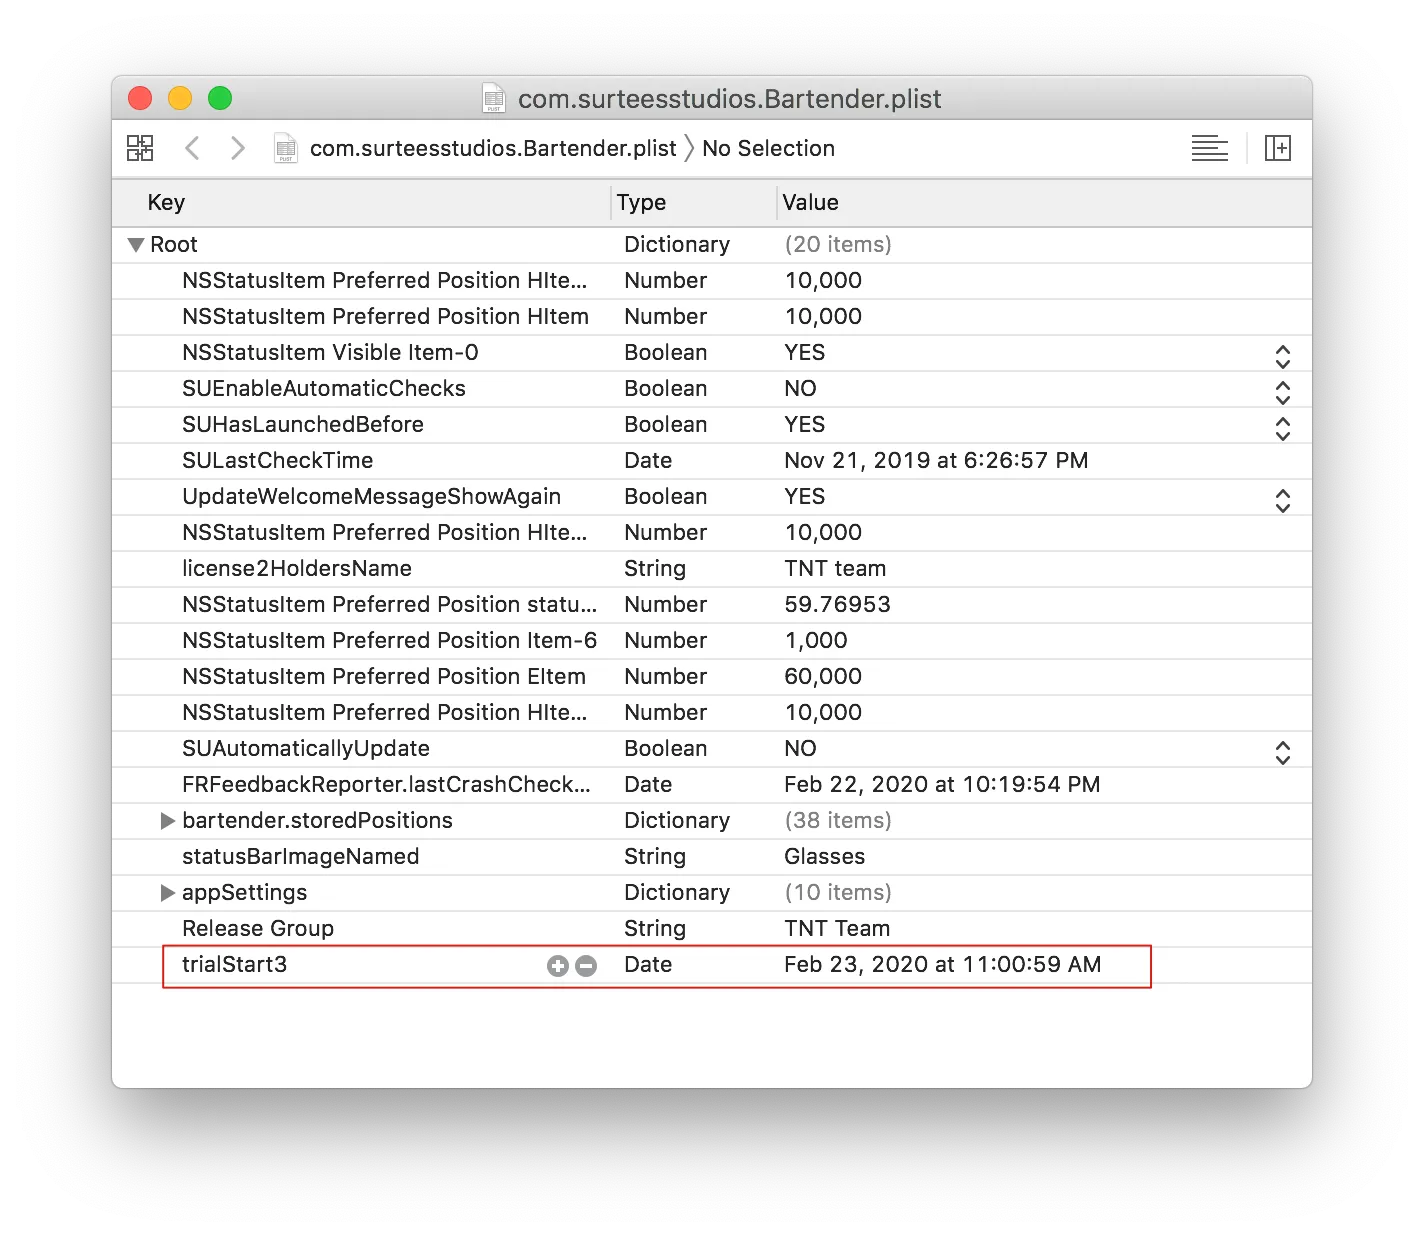
Task: Select the UpdateWelcomeMessageShowAgain key
Action: tap(371, 496)
